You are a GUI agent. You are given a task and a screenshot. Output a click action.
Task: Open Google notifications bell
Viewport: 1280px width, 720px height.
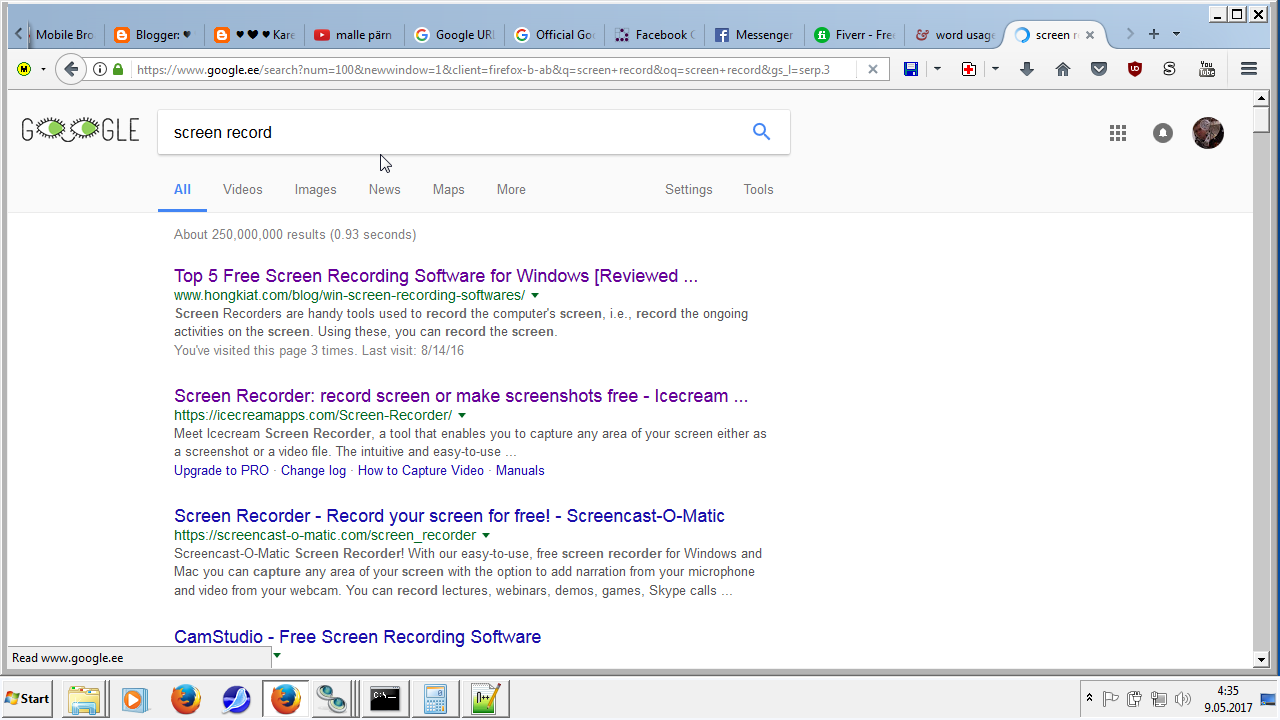[1162, 133]
